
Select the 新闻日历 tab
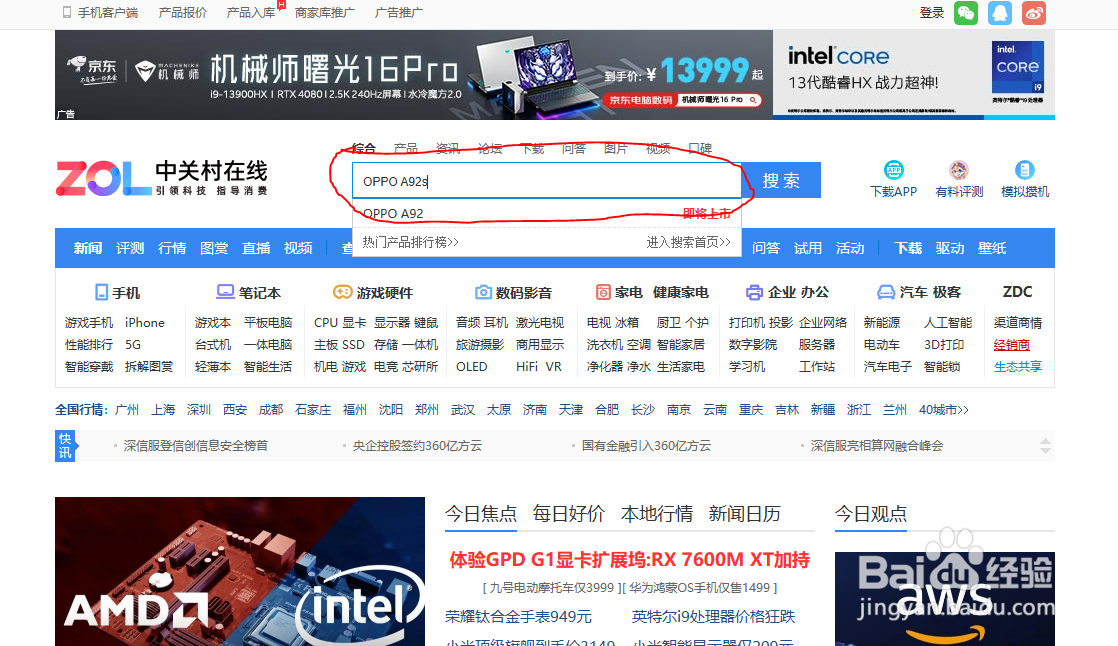(x=744, y=514)
